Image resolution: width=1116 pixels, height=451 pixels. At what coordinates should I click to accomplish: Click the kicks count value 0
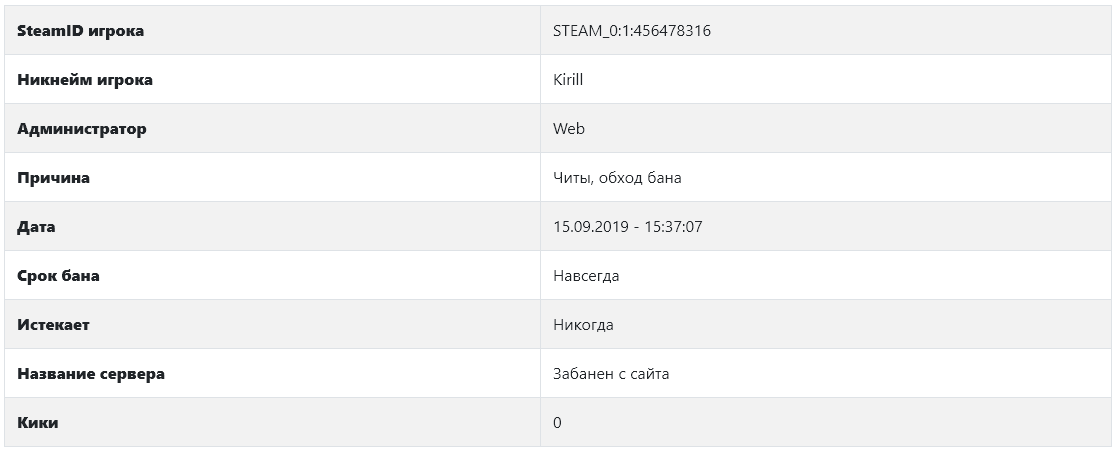[x=557, y=423]
